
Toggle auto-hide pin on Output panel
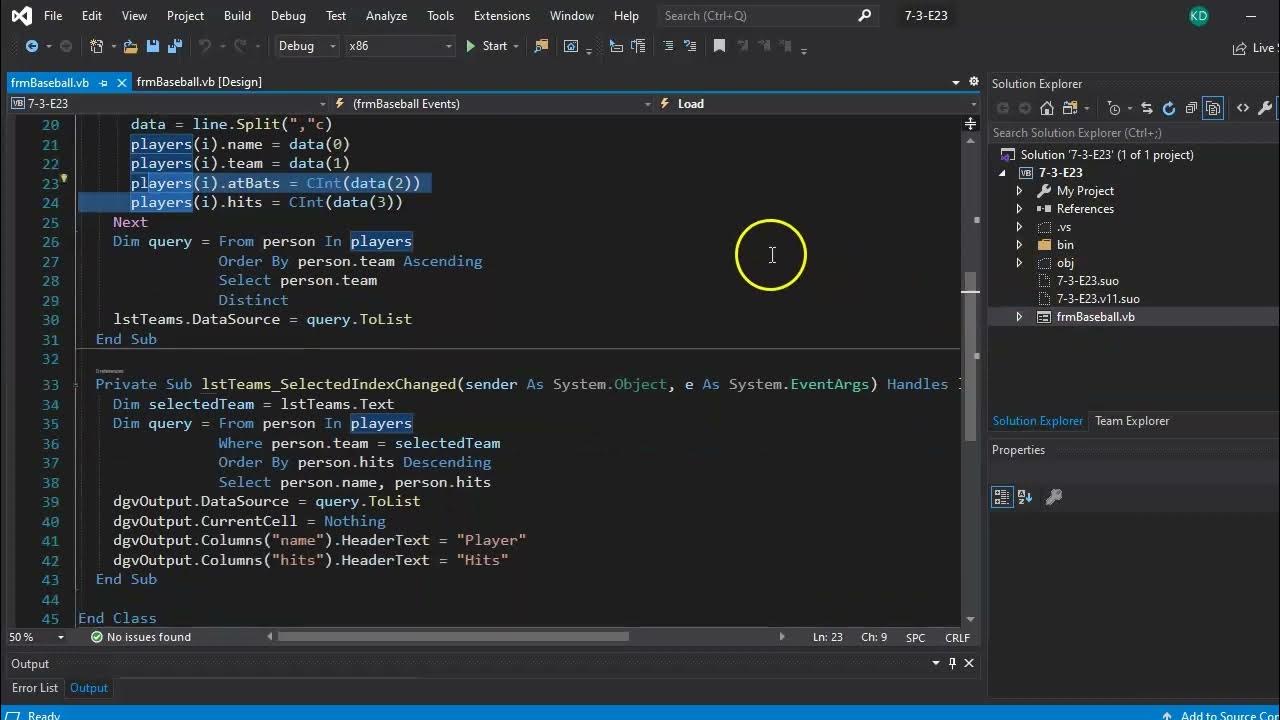point(952,663)
